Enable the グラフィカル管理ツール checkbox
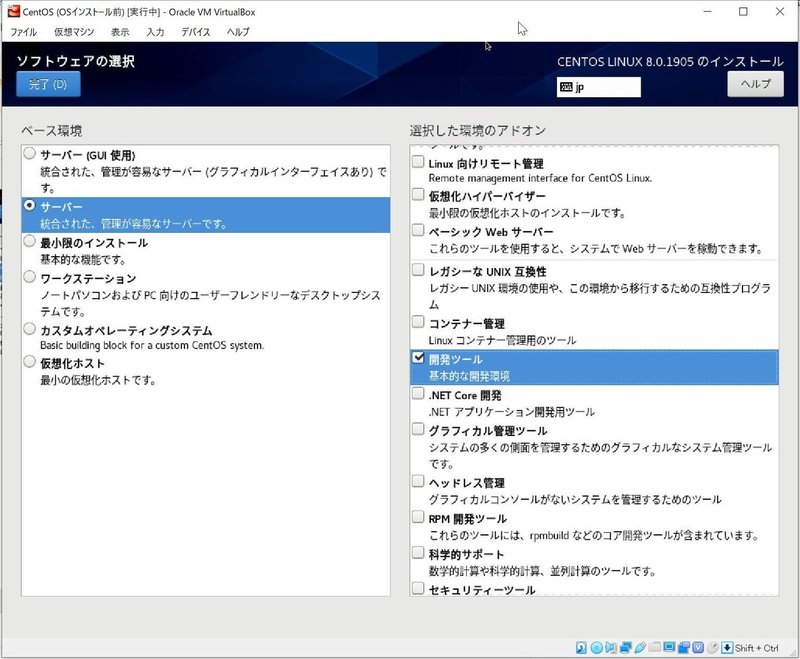Image resolution: width=800 pixels, height=659 pixels. 418,429
